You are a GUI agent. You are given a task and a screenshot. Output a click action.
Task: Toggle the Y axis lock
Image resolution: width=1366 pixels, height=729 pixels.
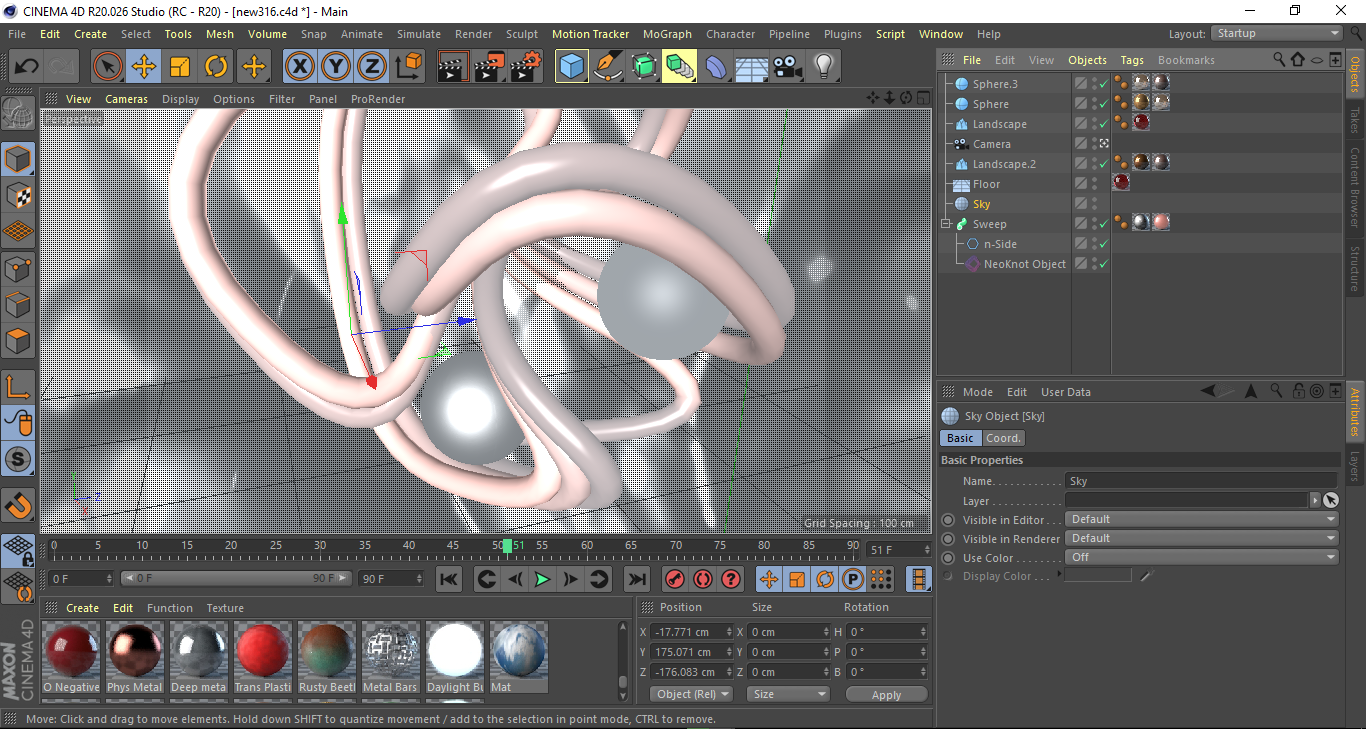click(x=336, y=67)
